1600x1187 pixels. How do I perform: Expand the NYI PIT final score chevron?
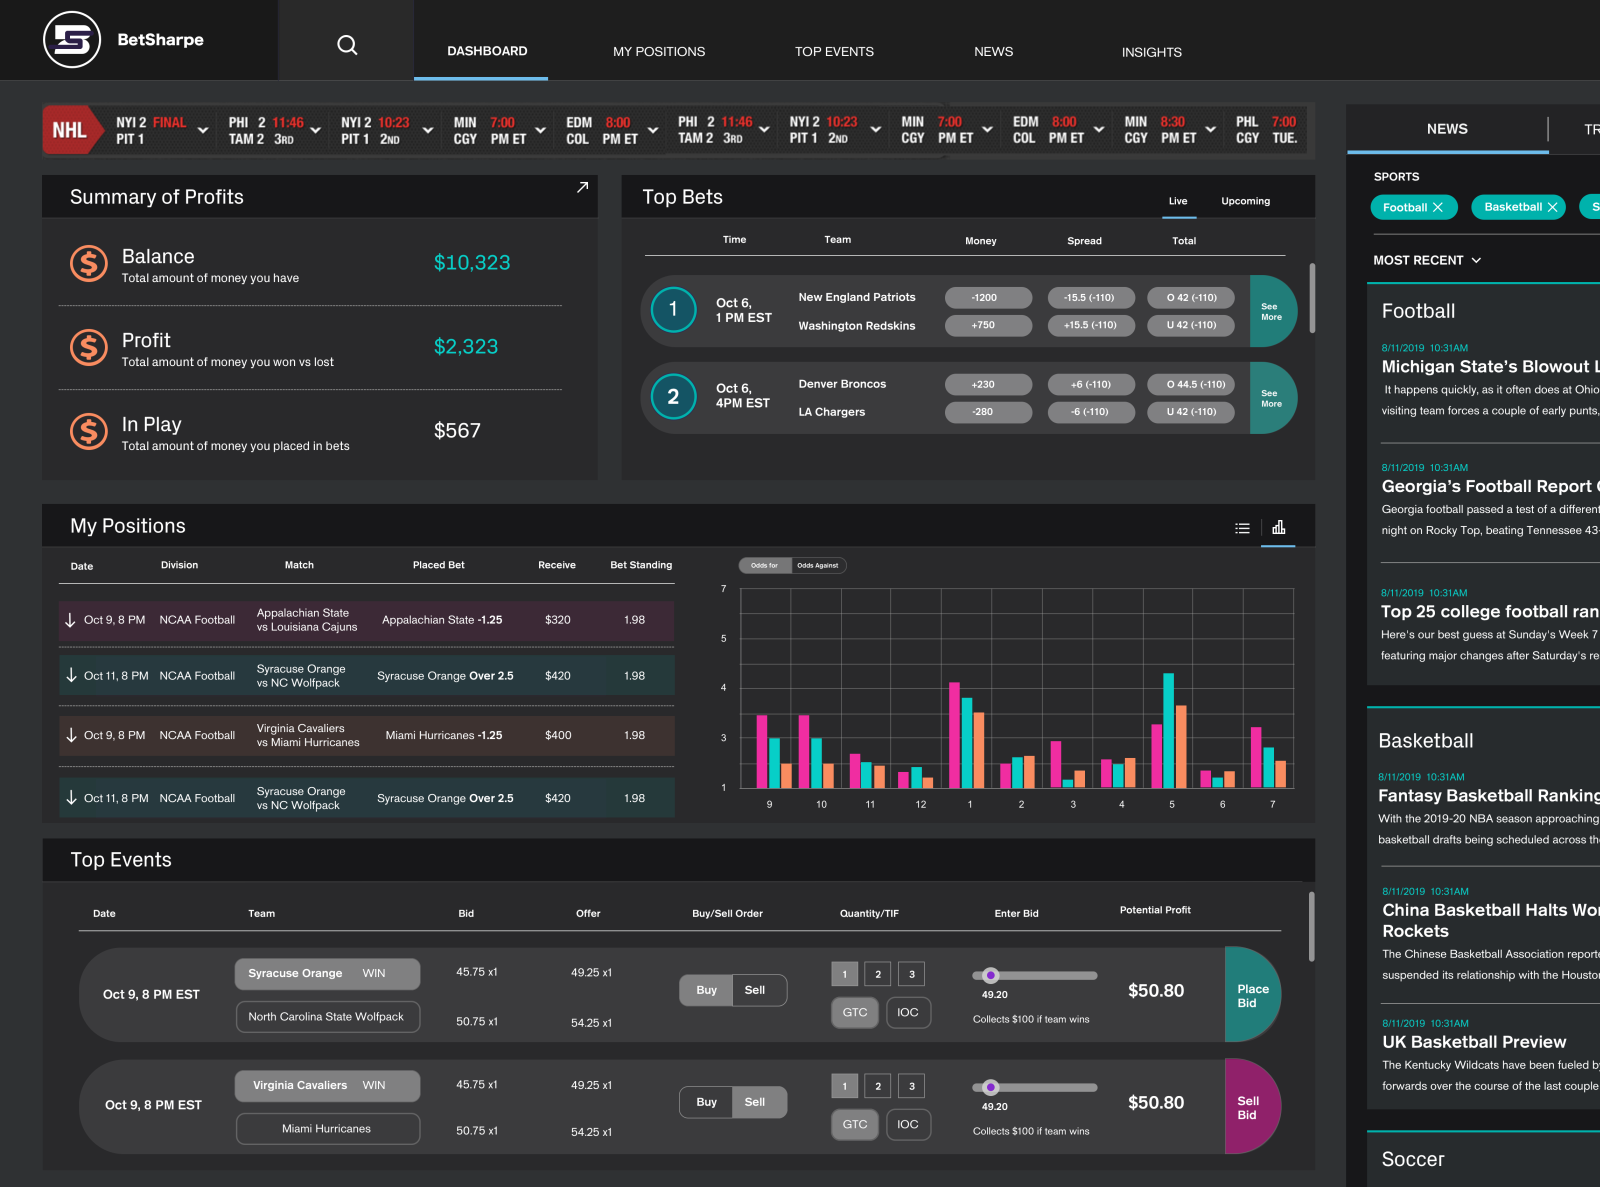(204, 130)
